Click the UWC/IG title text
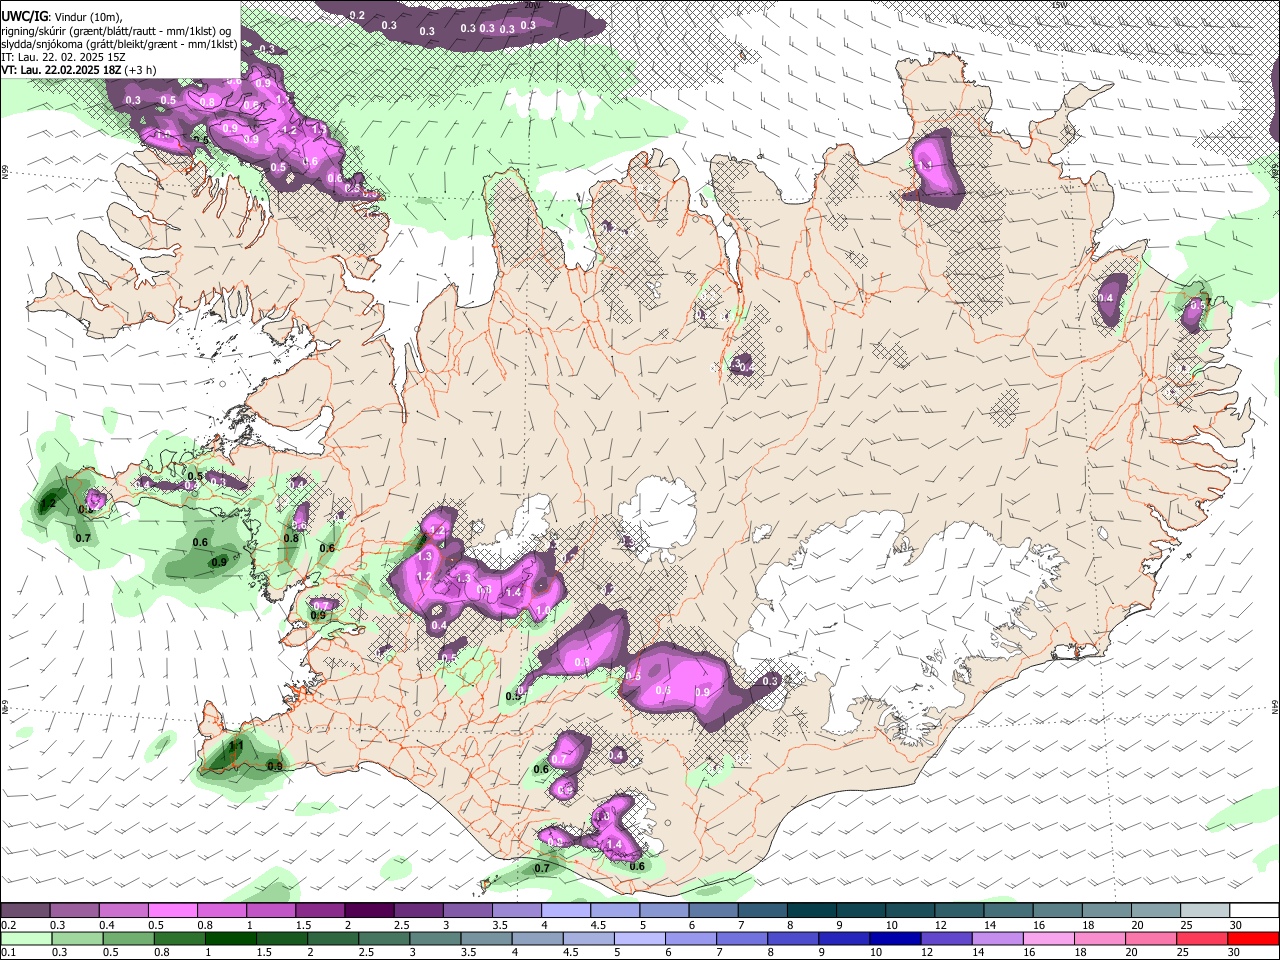The image size is (1280, 960). [x=24, y=16]
